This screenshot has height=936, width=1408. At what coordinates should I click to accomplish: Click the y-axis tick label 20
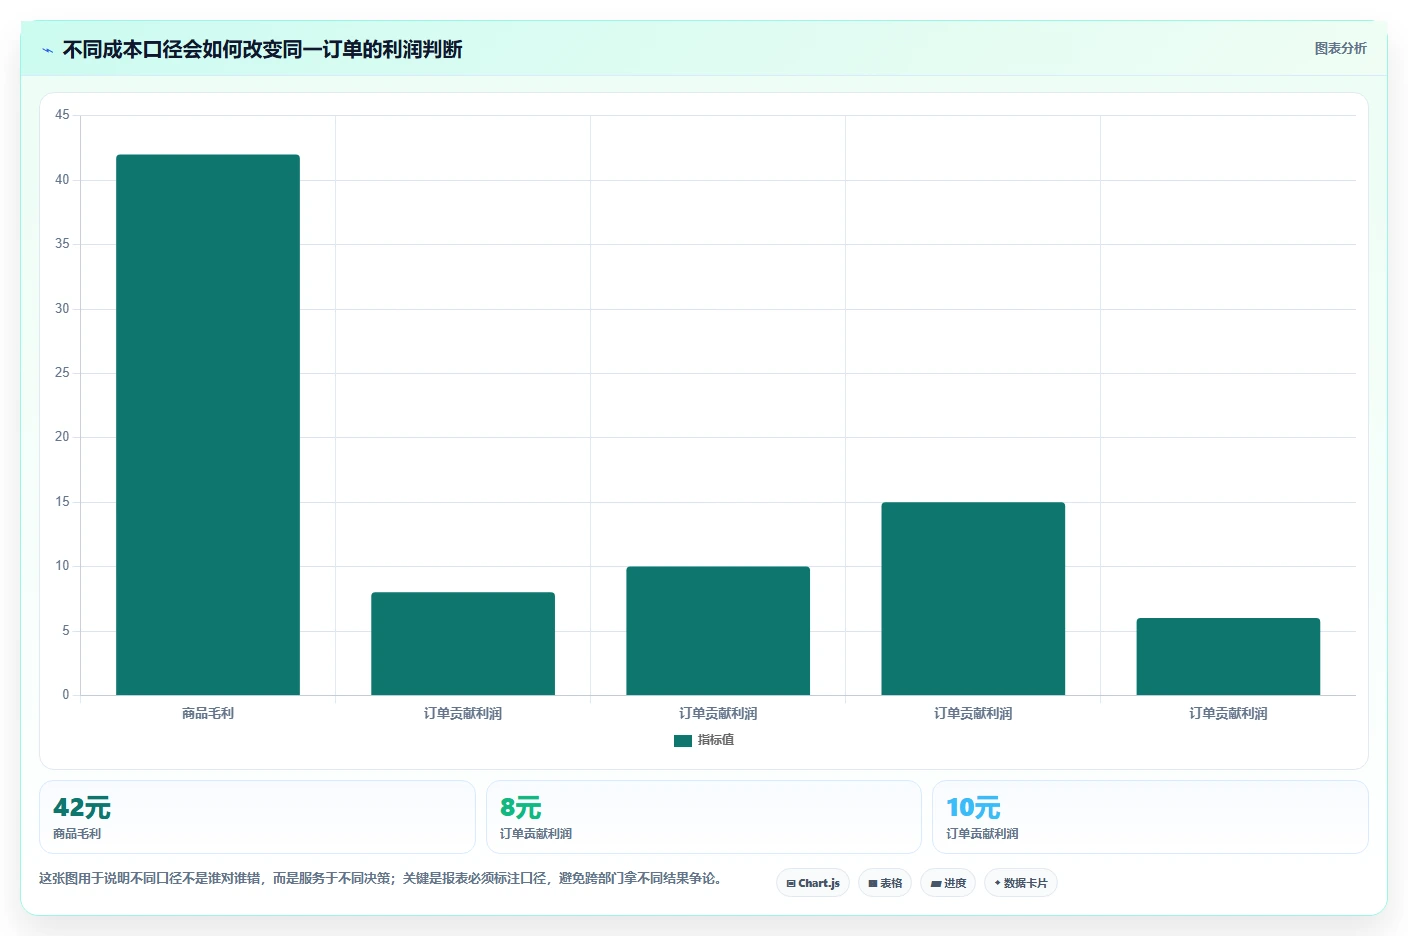62,437
